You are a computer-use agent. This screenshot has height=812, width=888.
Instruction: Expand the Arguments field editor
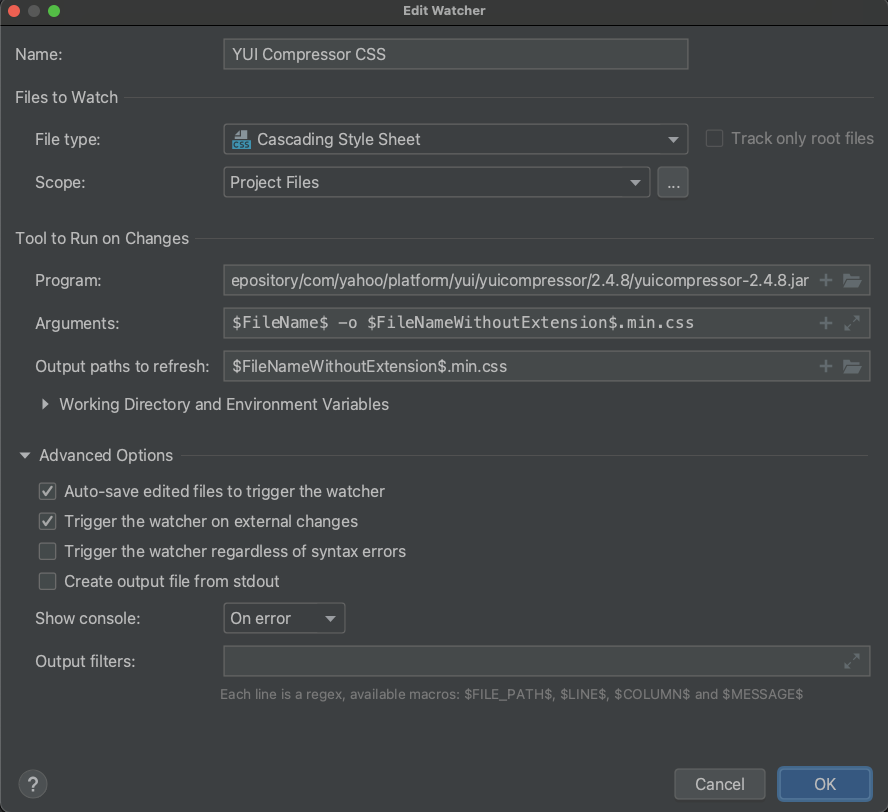852,323
